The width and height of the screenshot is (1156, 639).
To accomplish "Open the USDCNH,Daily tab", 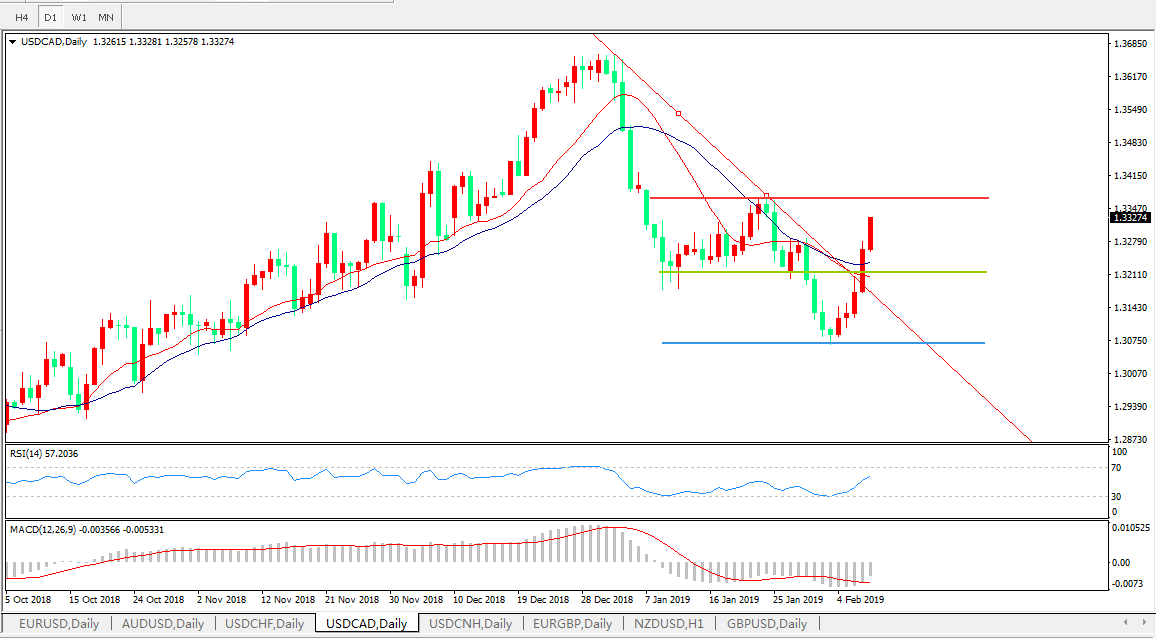I will 470,624.
